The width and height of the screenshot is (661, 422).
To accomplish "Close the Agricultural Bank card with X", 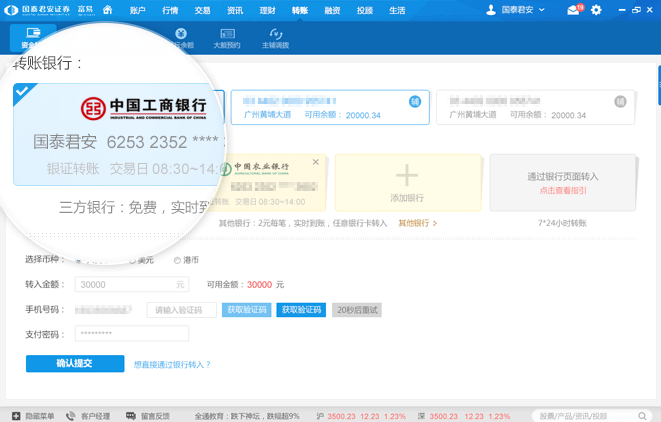I will pyautogui.click(x=316, y=162).
